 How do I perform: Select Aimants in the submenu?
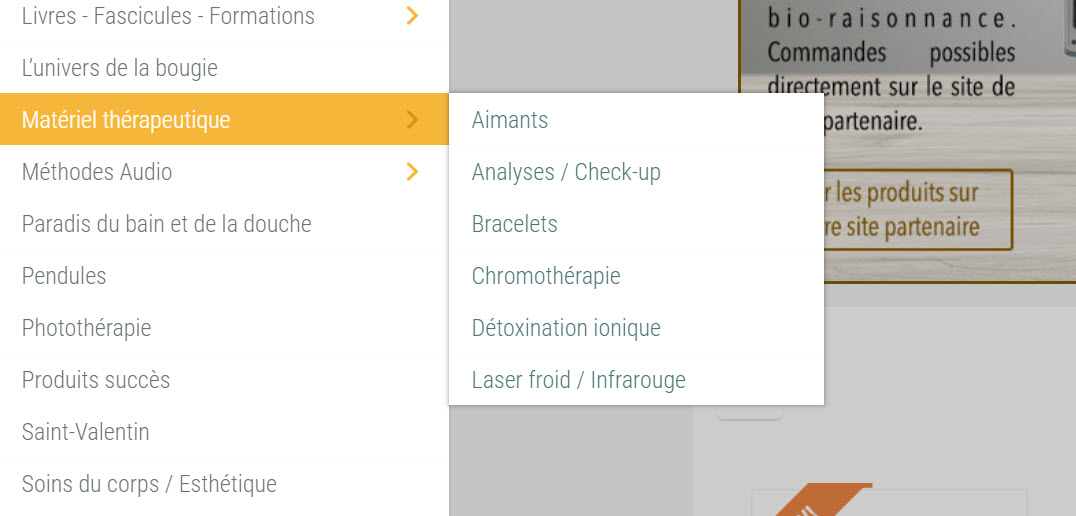coord(510,120)
